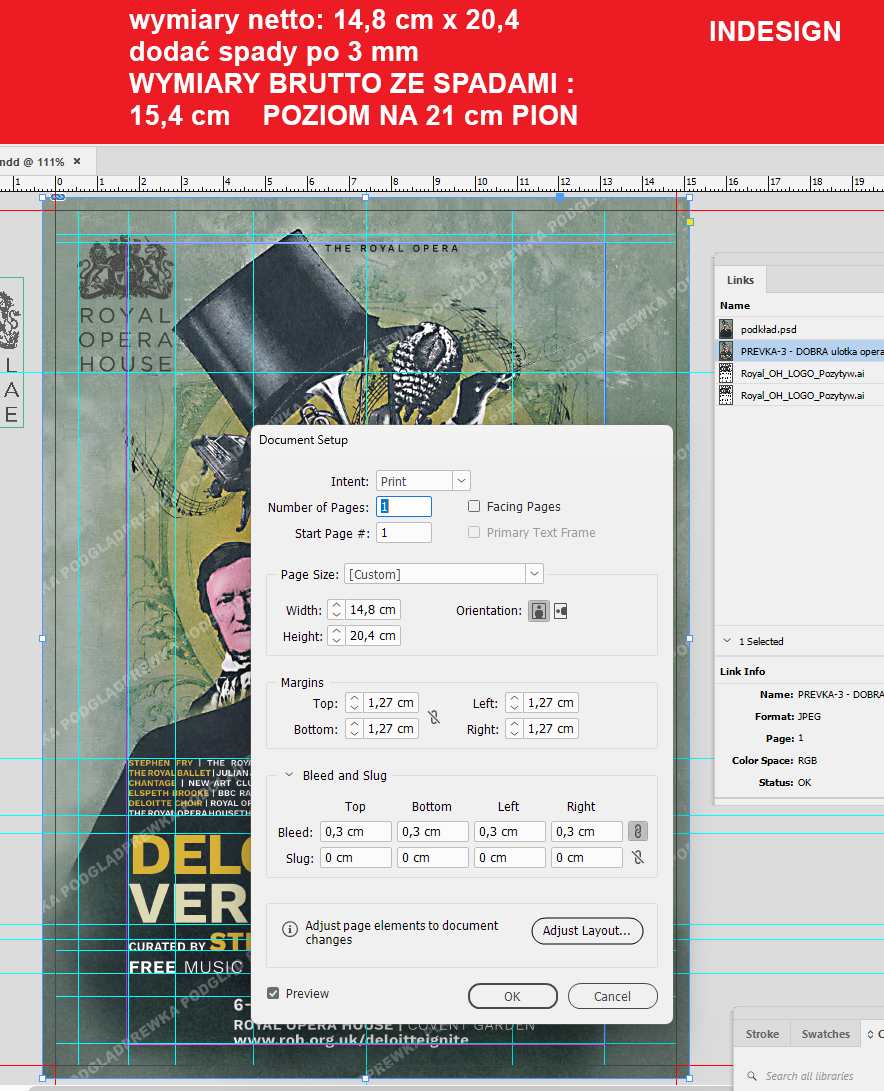Switch to the Stroke tab
The width and height of the screenshot is (884, 1091).
tap(762, 1034)
